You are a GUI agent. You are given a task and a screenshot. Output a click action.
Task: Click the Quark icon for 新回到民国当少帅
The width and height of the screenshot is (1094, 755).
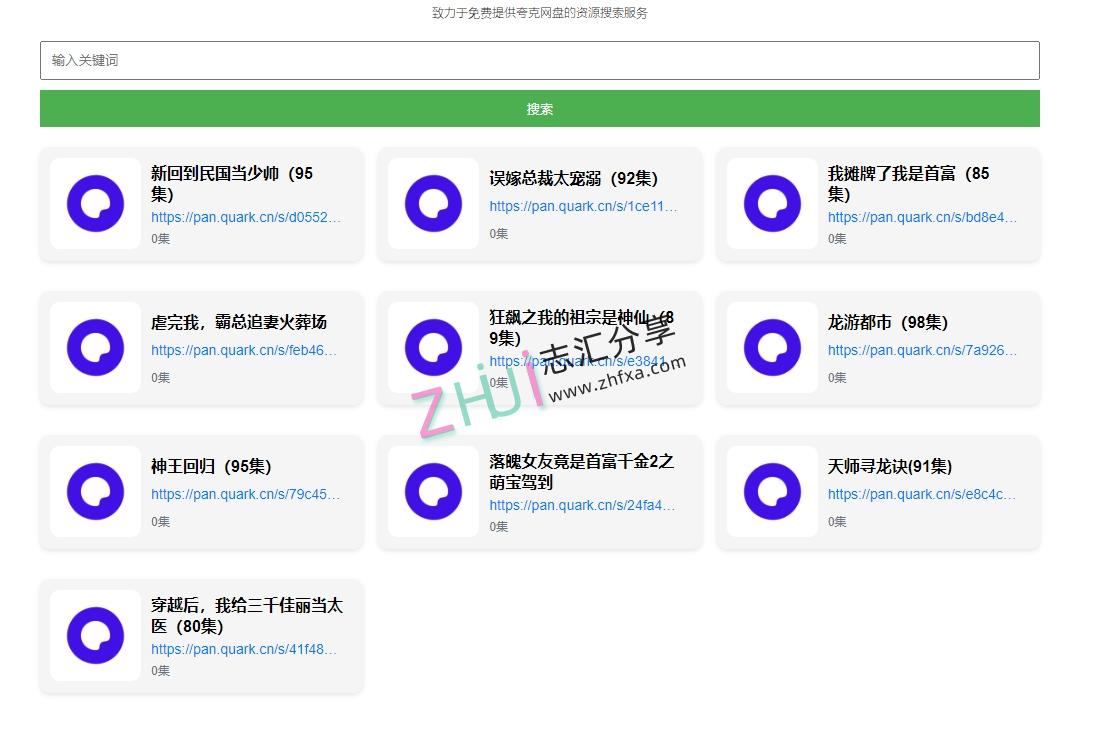pos(95,203)
